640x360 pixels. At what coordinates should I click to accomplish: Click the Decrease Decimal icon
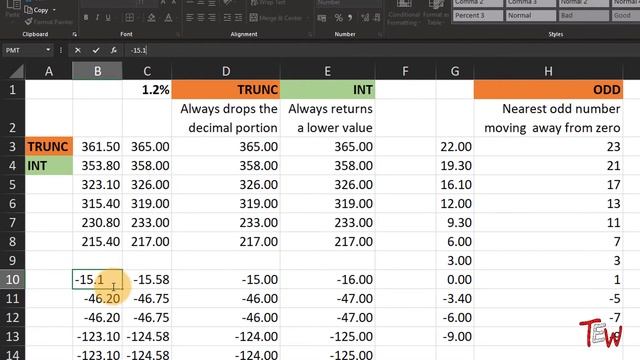[x=376, y=18]
